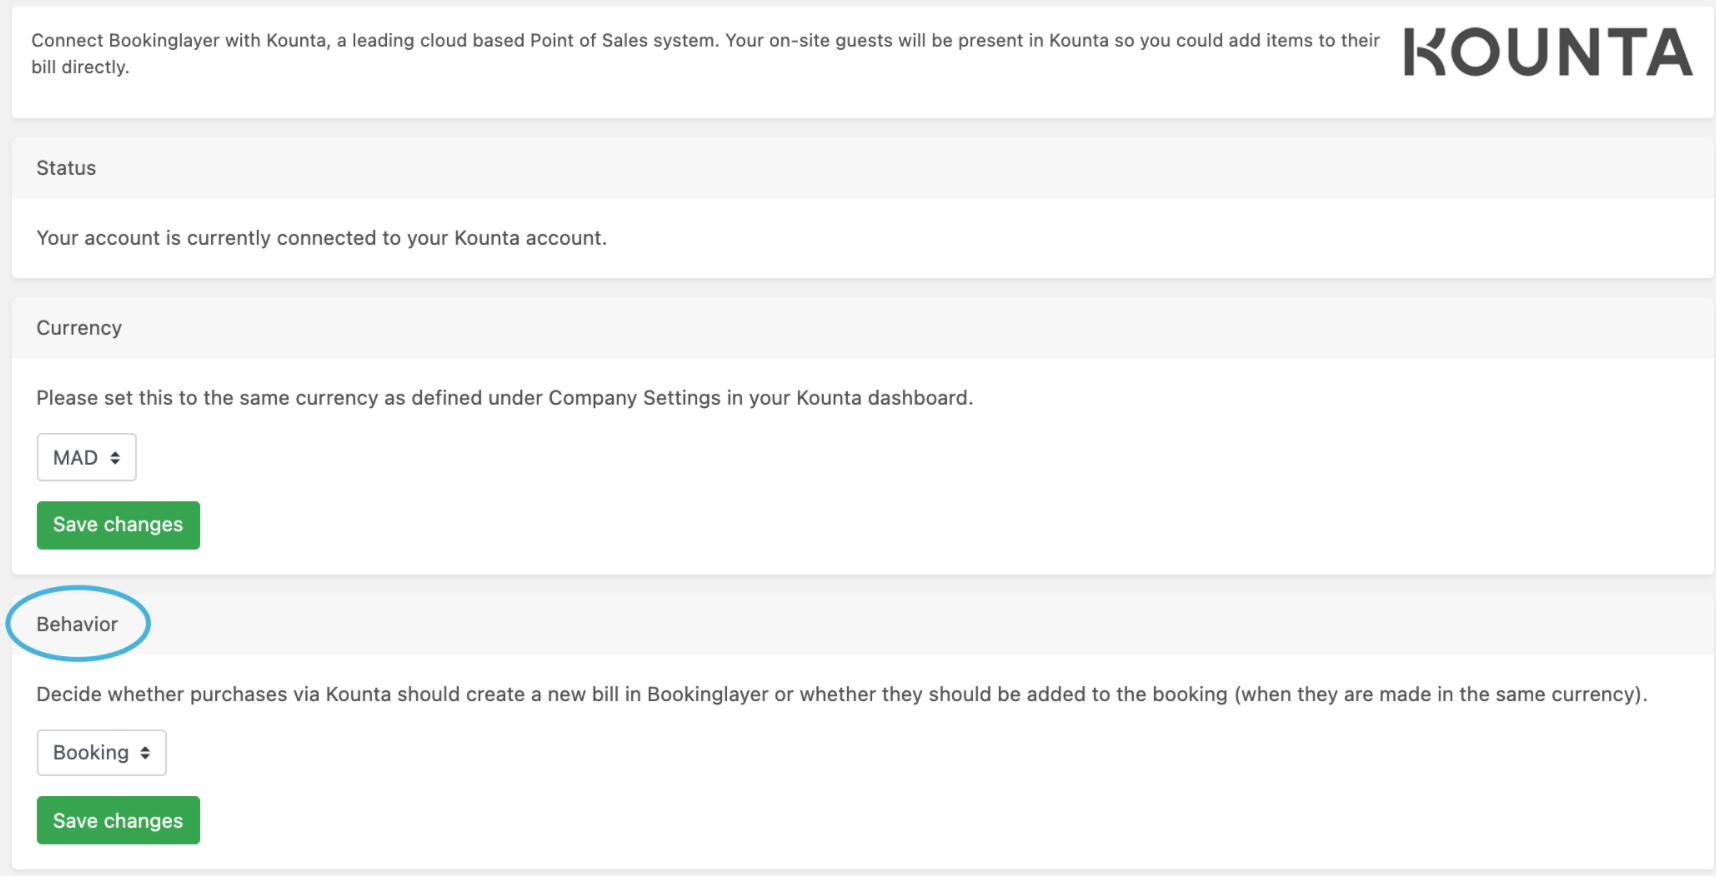Open the Booking behavior dropdown

[102, 753]
